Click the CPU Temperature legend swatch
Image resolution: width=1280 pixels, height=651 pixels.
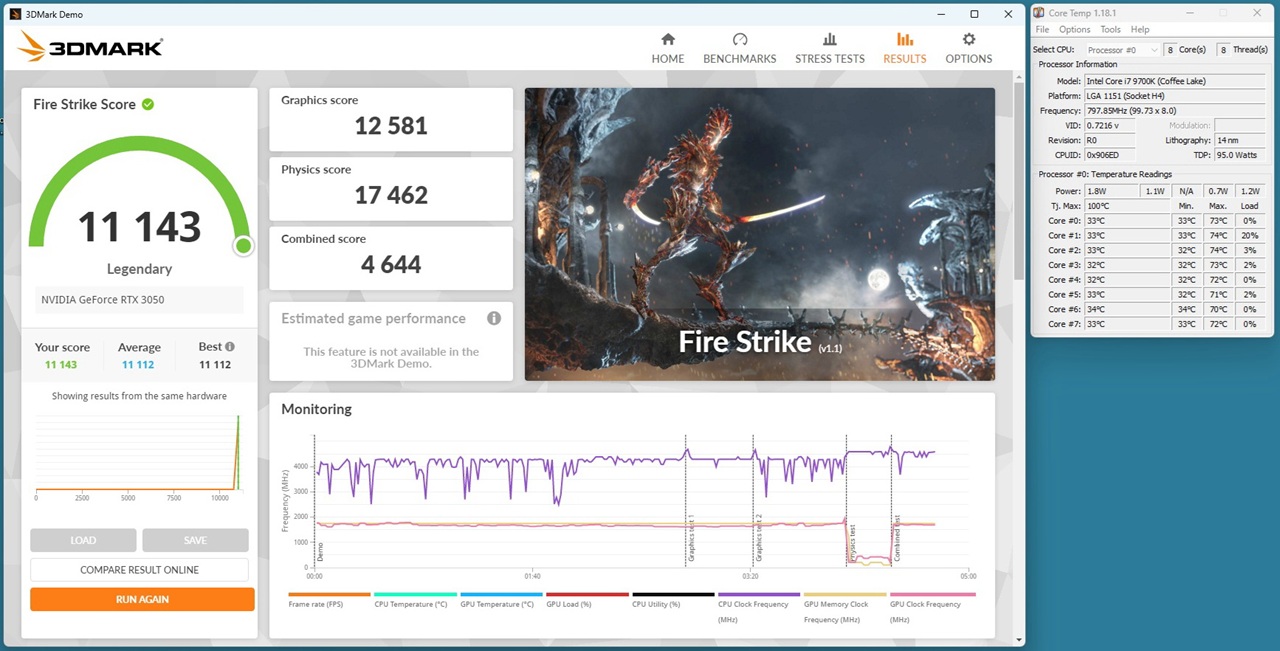tap(415, 594)
